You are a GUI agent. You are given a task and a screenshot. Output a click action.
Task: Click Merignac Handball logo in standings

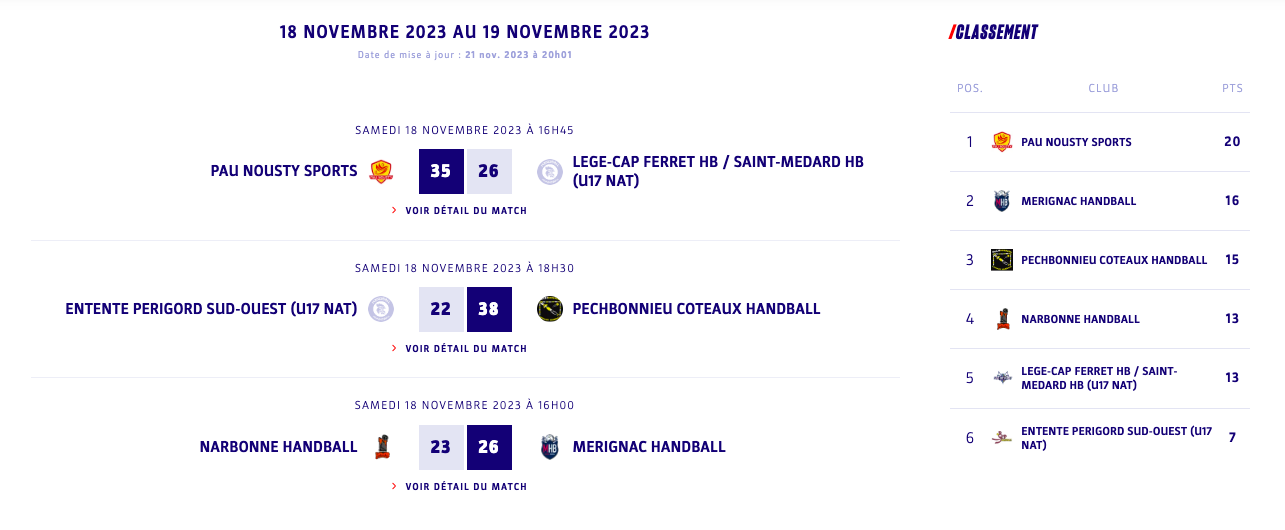click(x=1002, y=201)
